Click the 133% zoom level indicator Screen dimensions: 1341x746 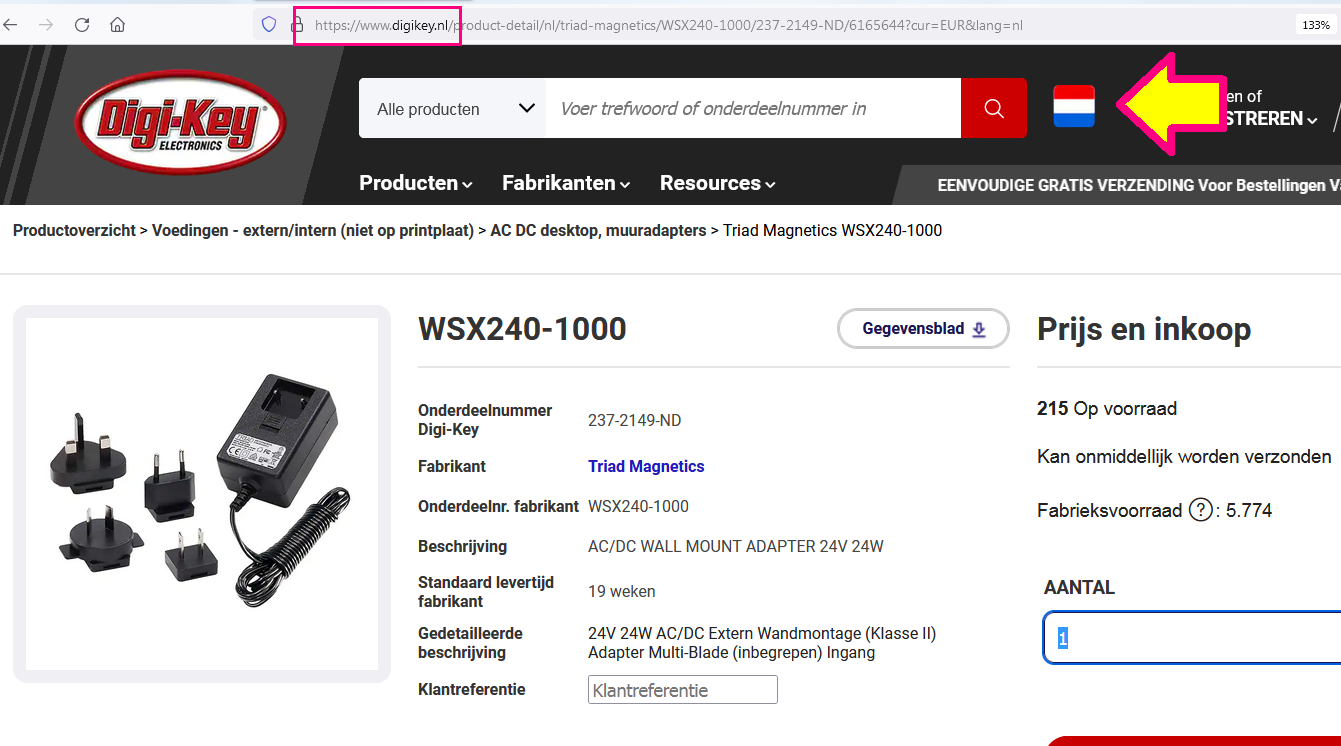click(1315, 25)
